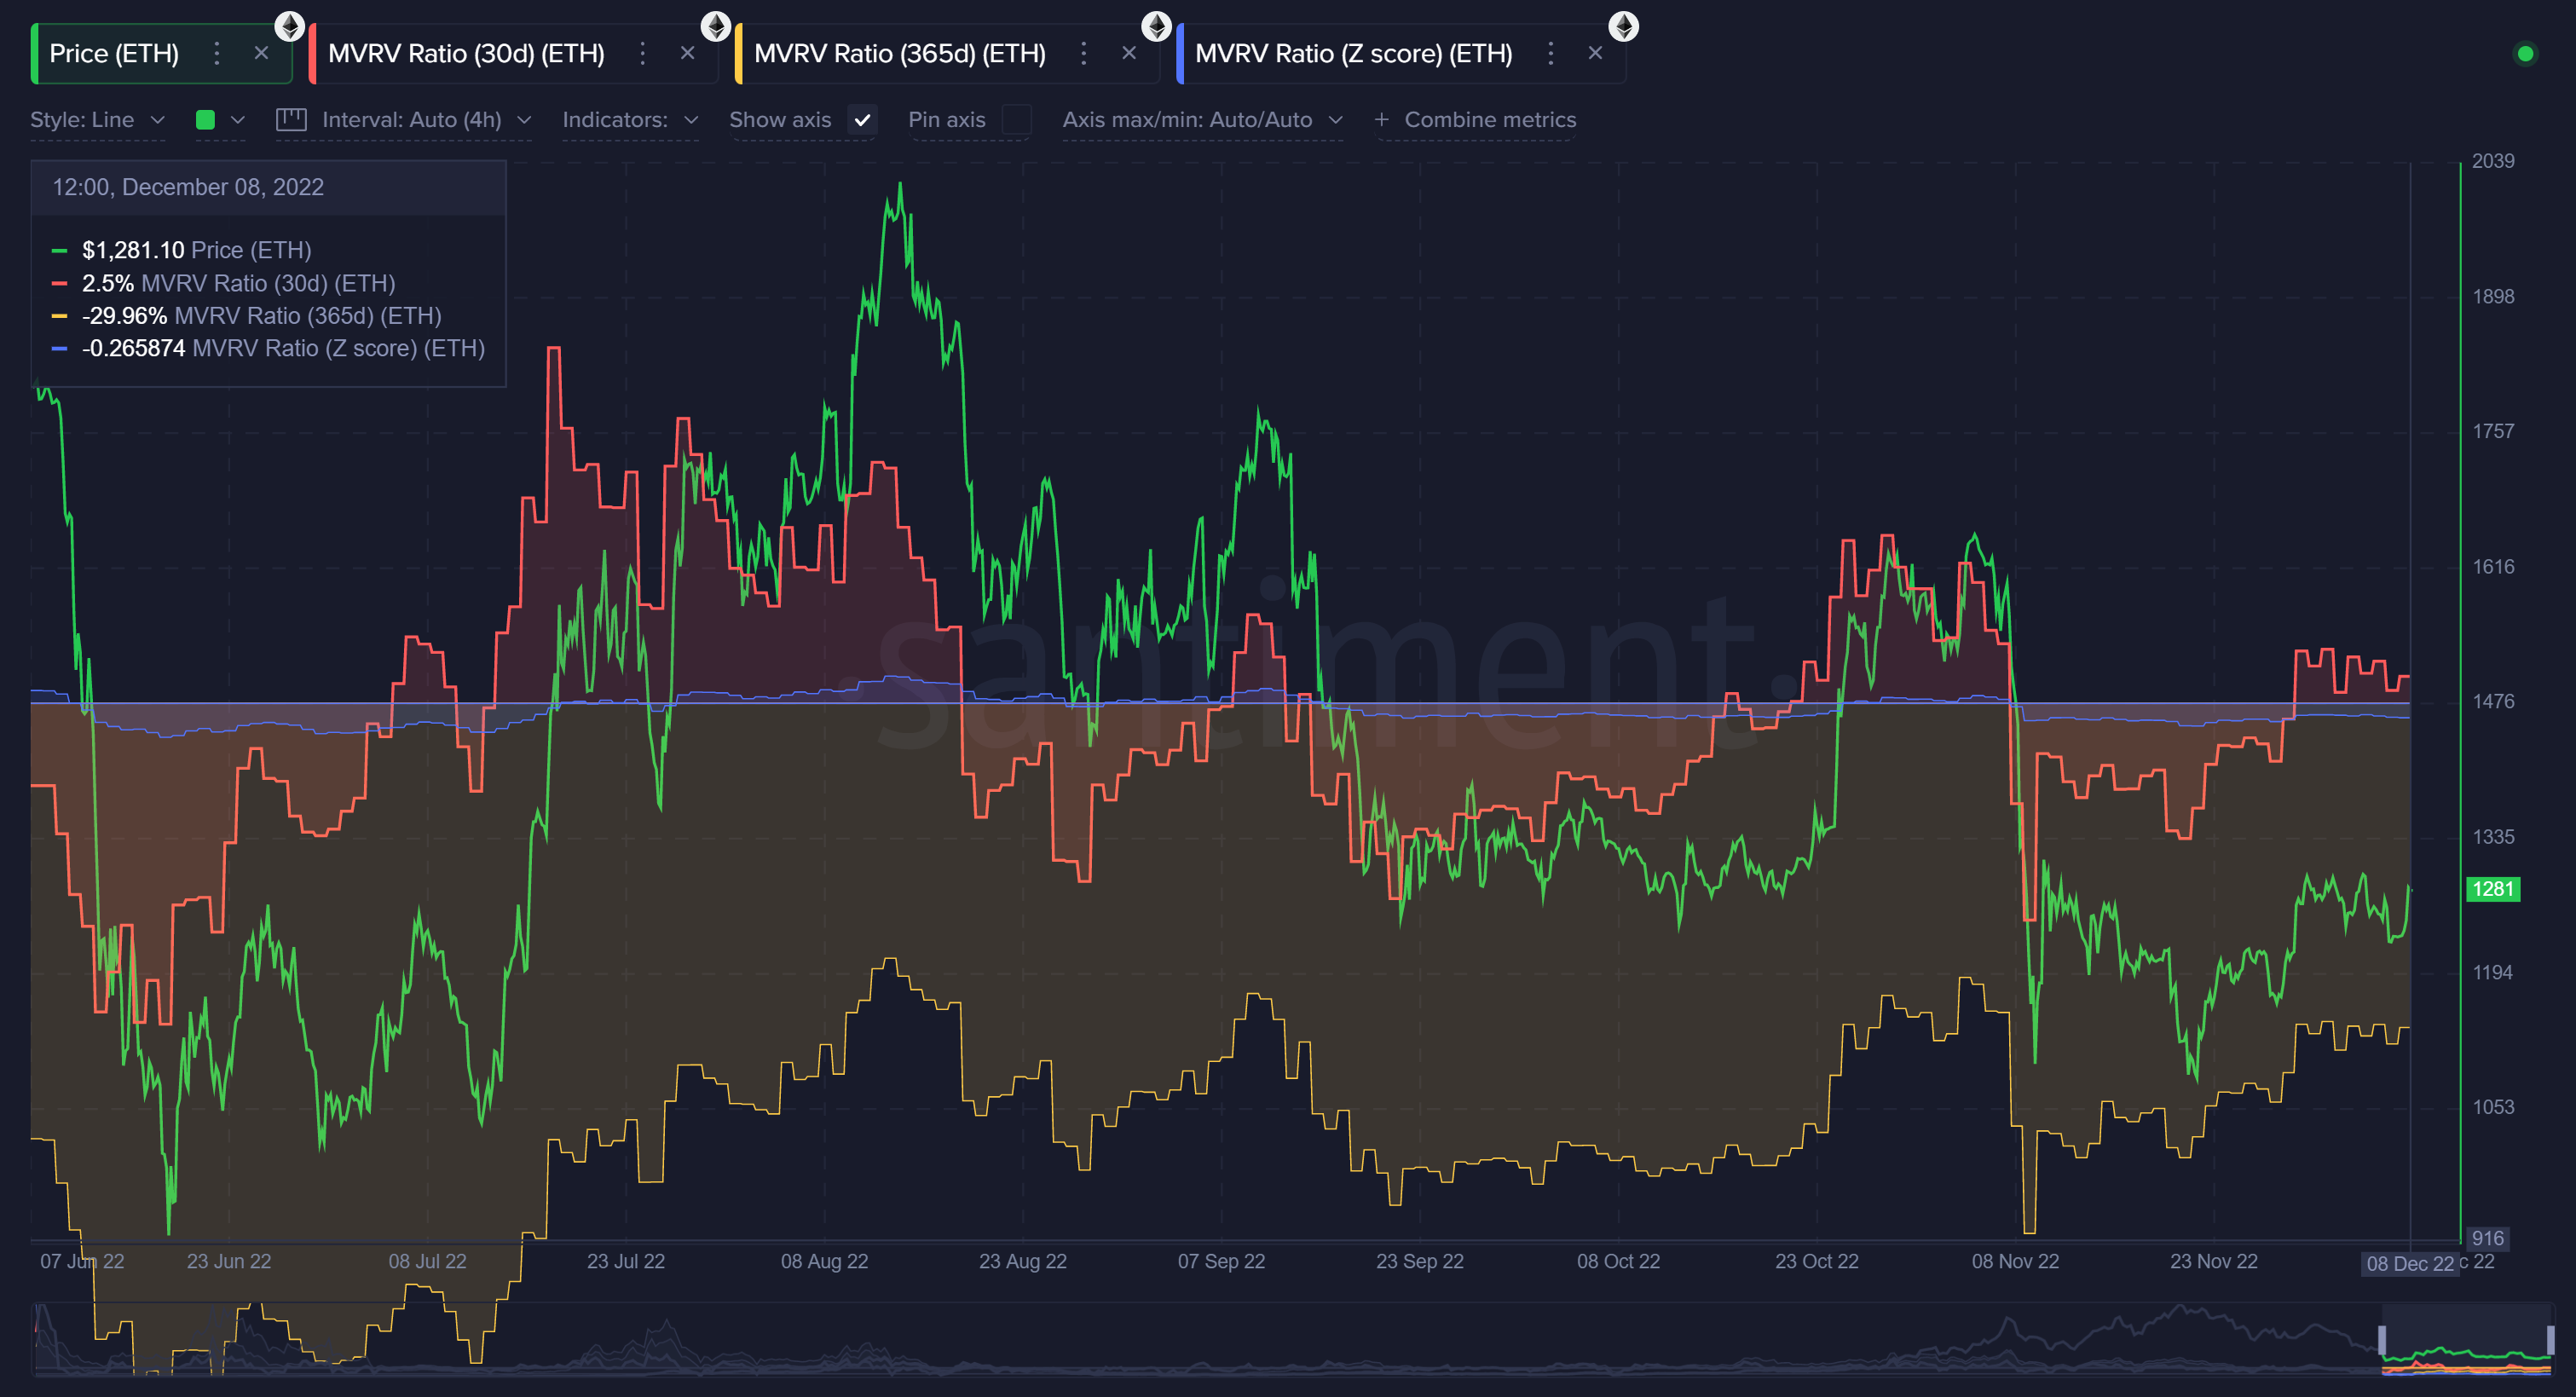Click the interval candle icon
The width and height of the screenshot is (2576, 1397).
pos(291,120)
